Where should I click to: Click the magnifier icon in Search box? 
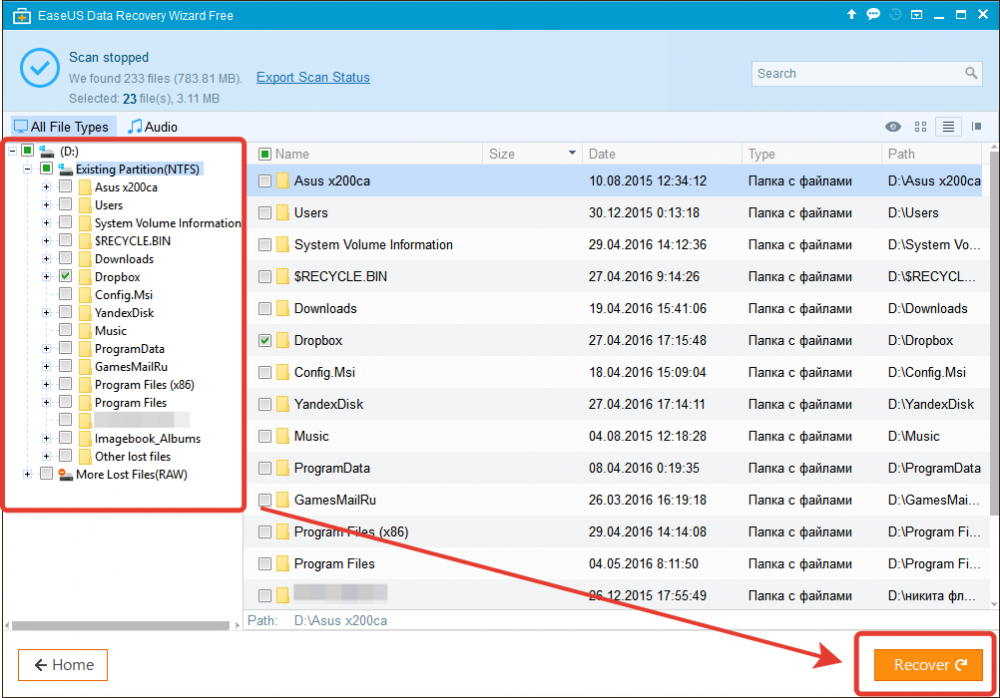(x=971, y=74)
